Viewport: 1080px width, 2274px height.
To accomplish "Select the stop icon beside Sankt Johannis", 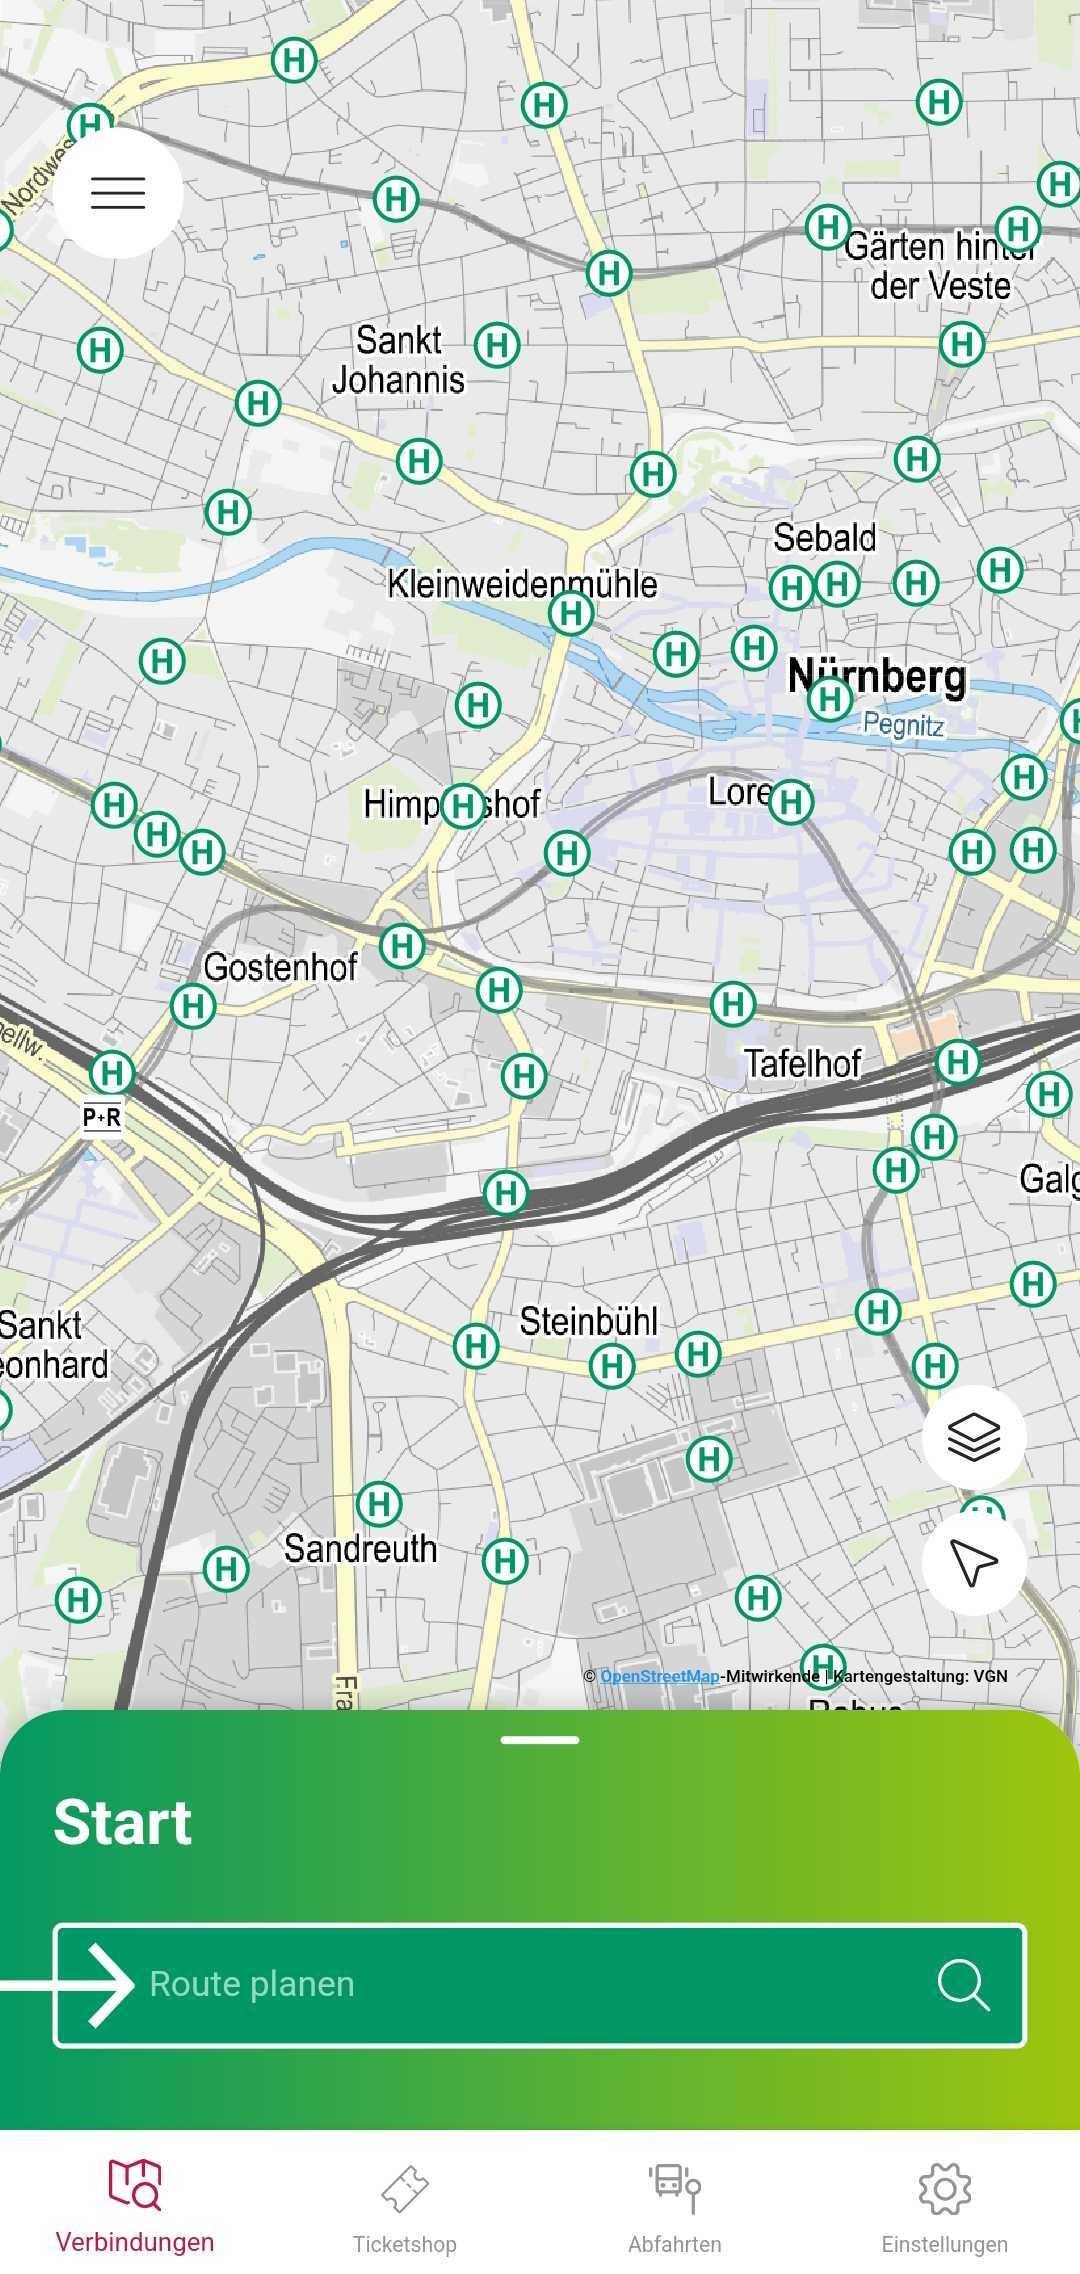I will pos(497,345).
